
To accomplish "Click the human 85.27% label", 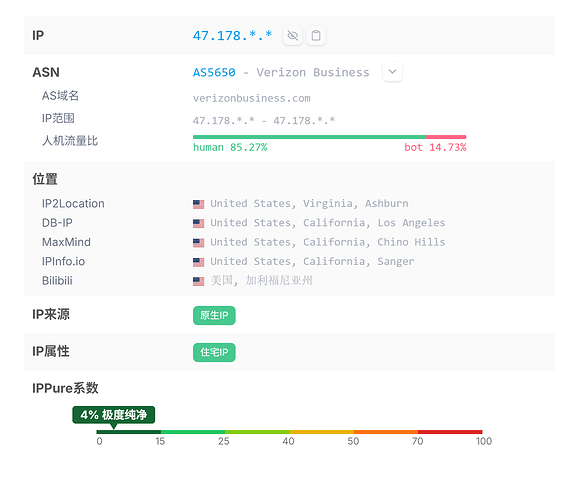I will (x=230, y=147).
